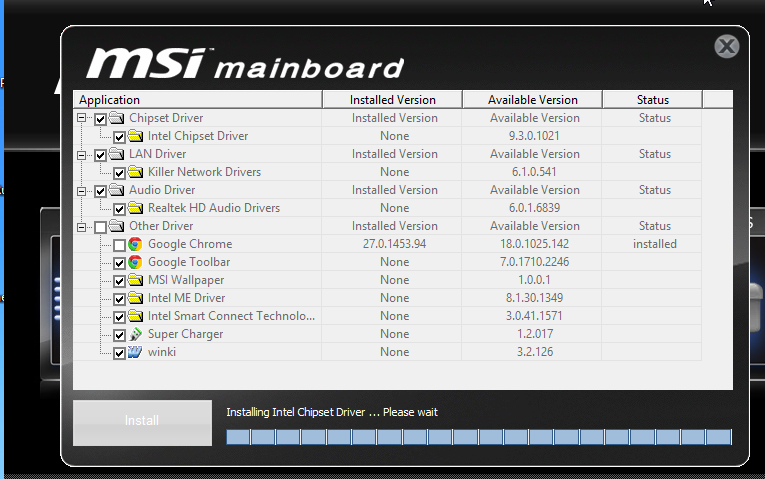Click the Available Version column header
Viewport: 765px width, 479px height.
coord(532,99)
